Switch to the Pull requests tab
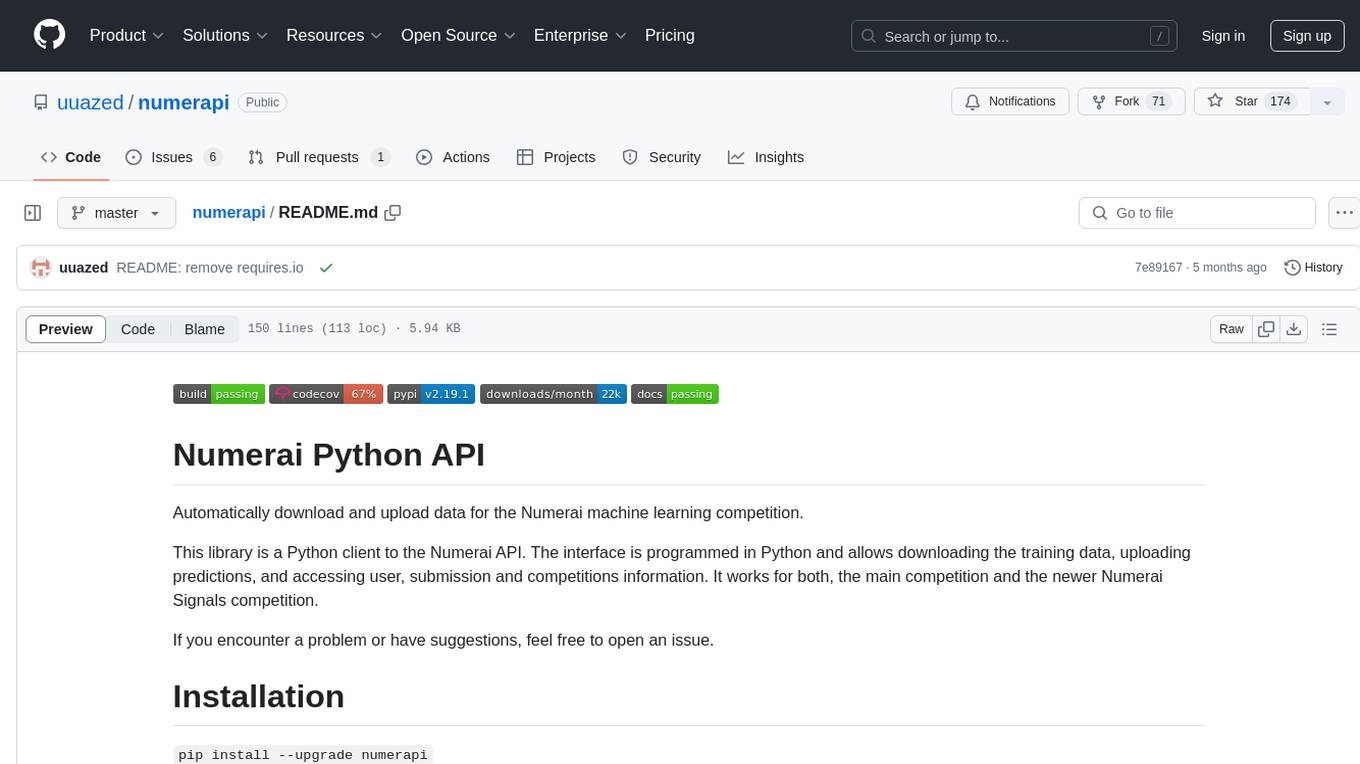Image resolution: width=1360 pixels, height=764 pixels. 319,157
